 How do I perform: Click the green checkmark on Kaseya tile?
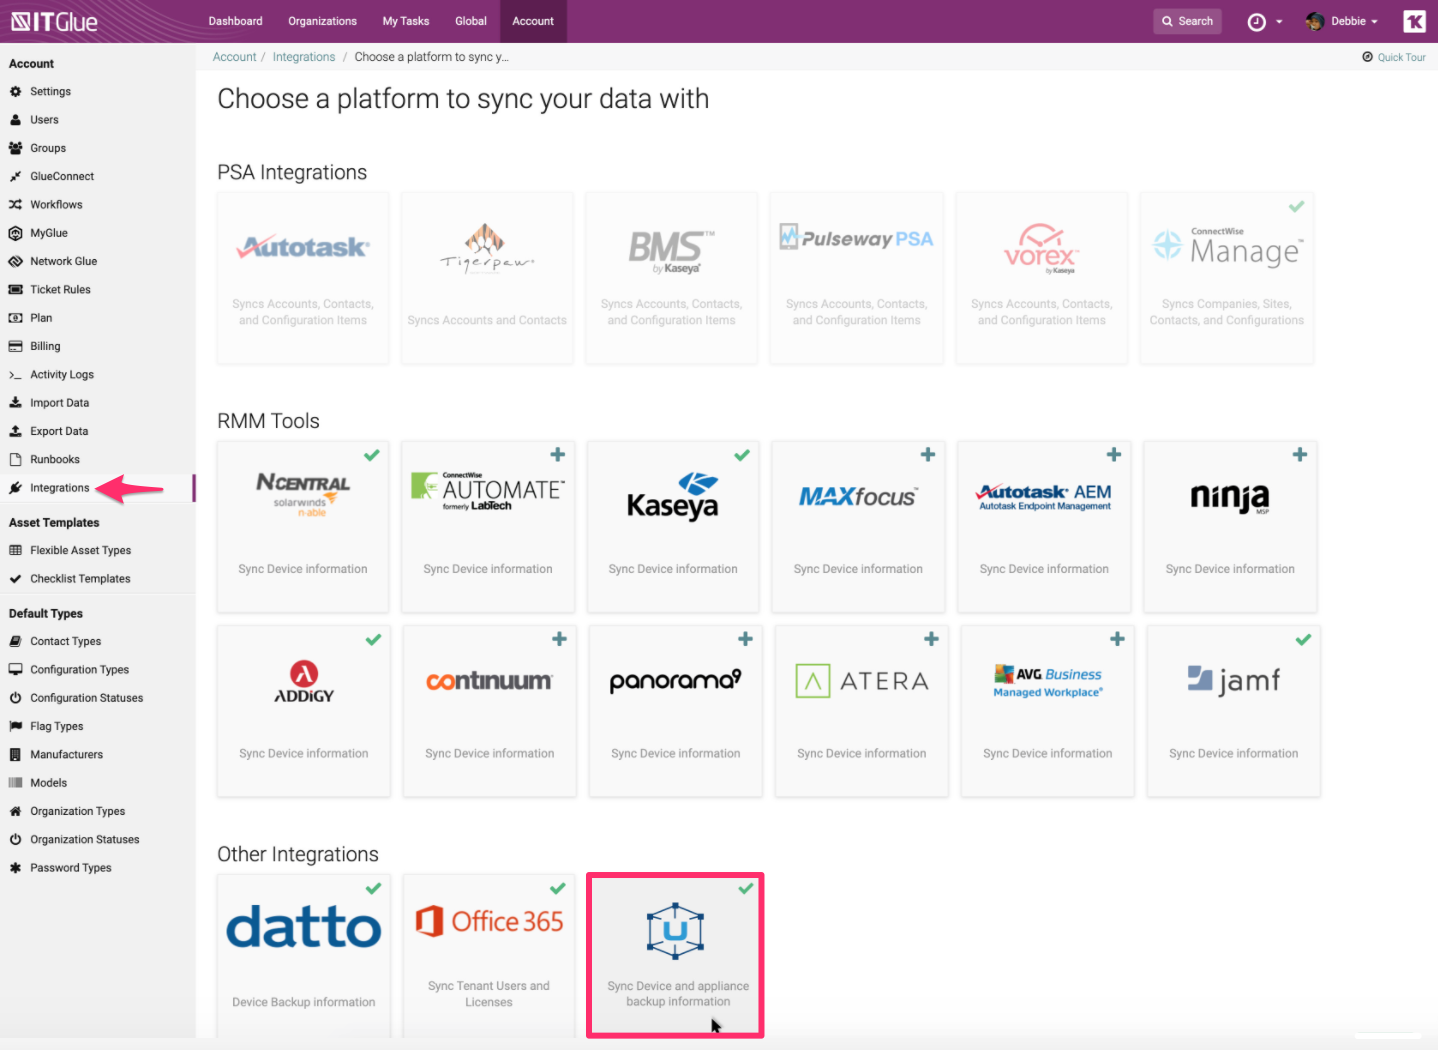[x=742, y=455]
